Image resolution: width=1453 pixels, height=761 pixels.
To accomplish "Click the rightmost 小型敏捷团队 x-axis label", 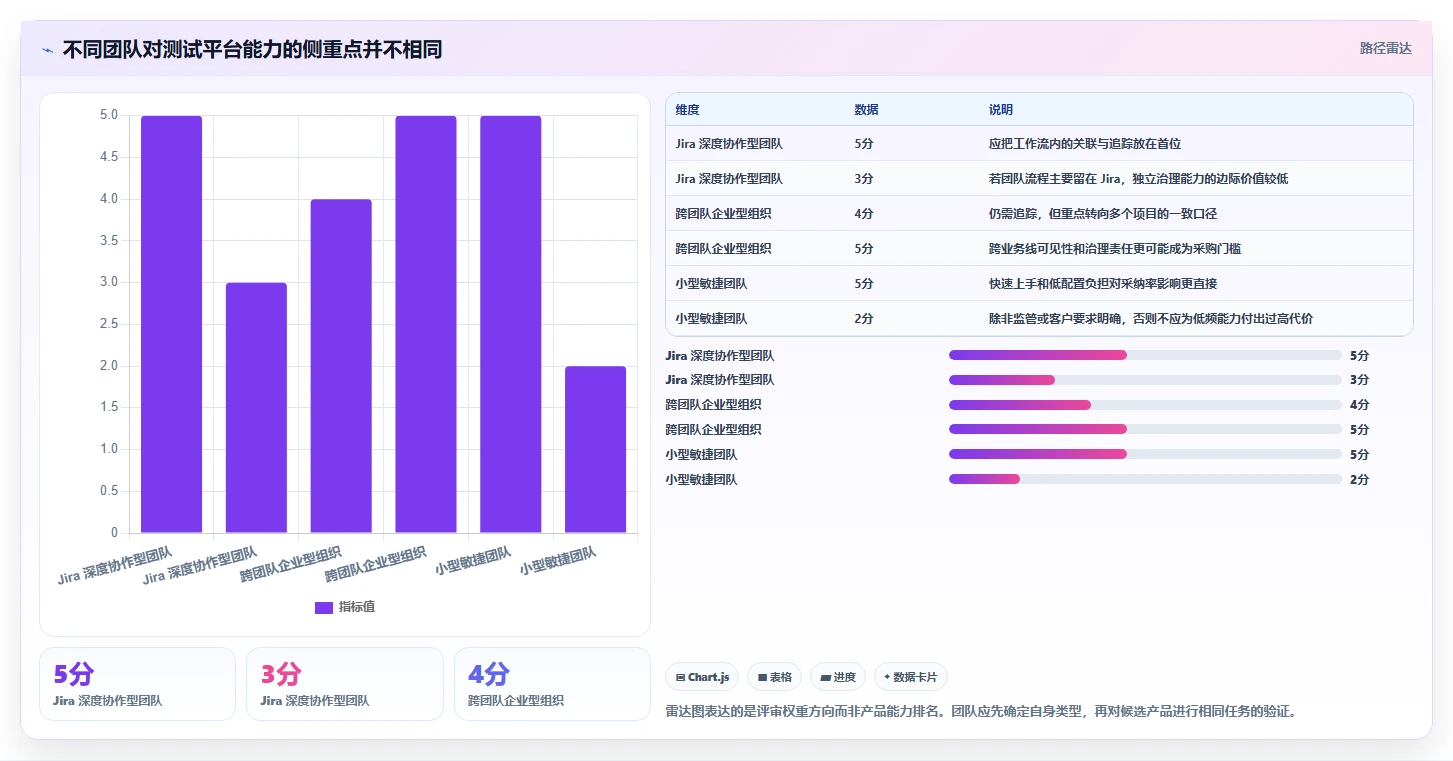I will 558,561.
